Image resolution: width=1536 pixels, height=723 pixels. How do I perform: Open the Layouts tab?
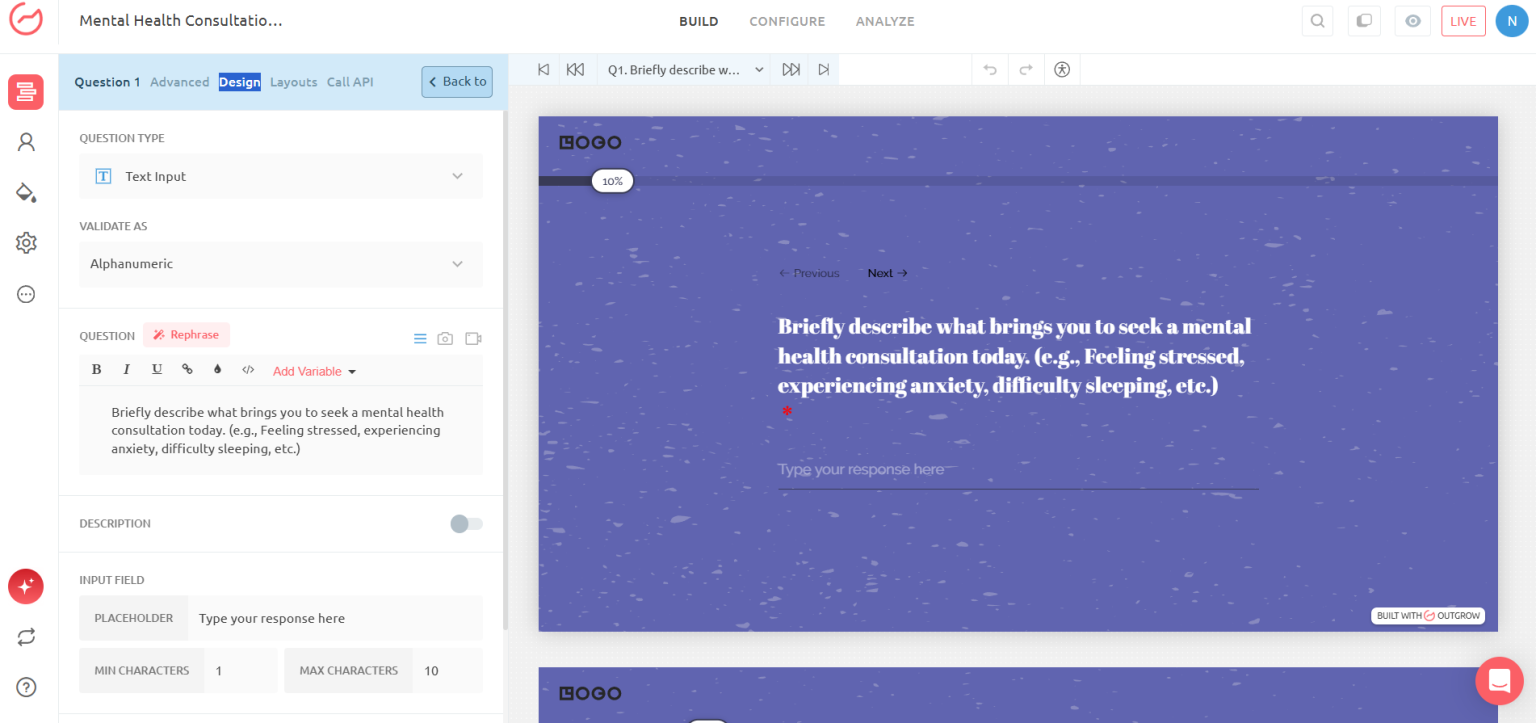(x=293, y=82)
